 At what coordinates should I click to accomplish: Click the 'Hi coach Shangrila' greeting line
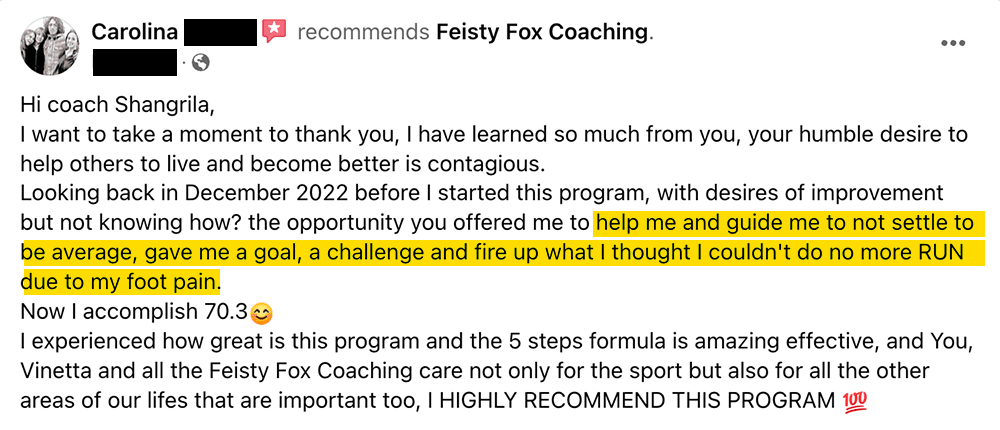tap(117, 106)
